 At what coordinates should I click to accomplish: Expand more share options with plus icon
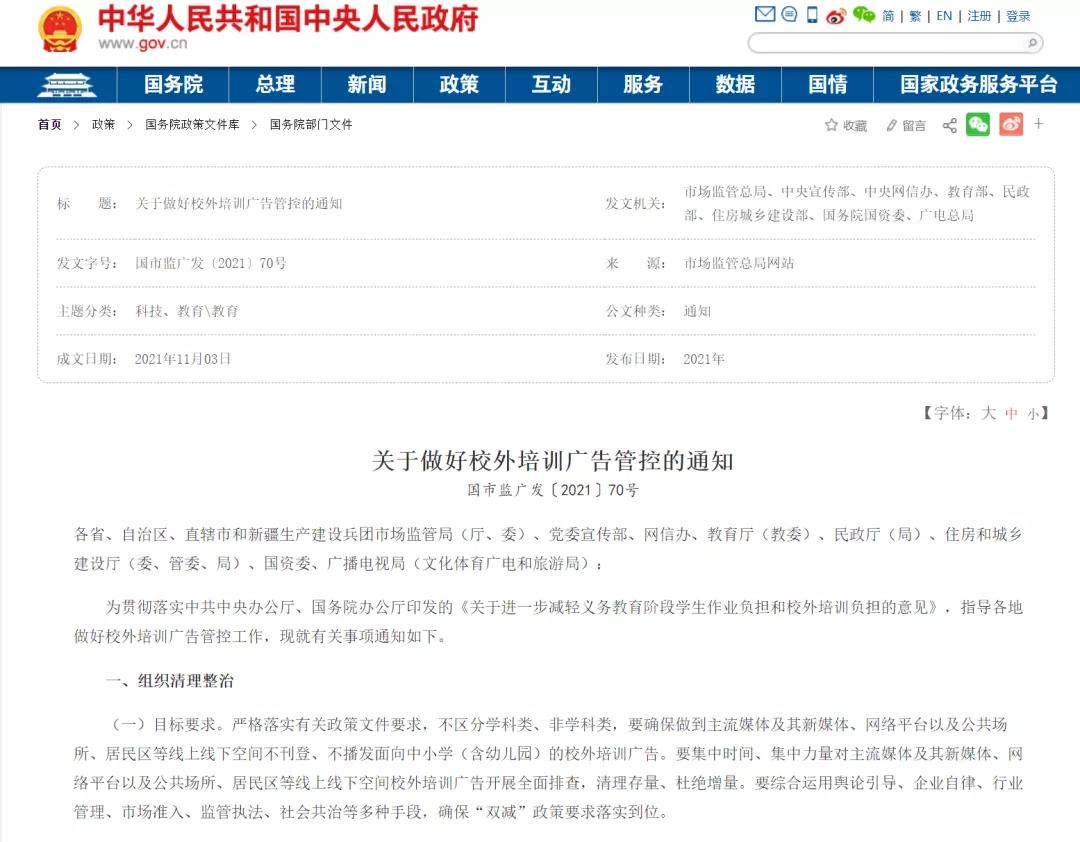click(1039, 124)
